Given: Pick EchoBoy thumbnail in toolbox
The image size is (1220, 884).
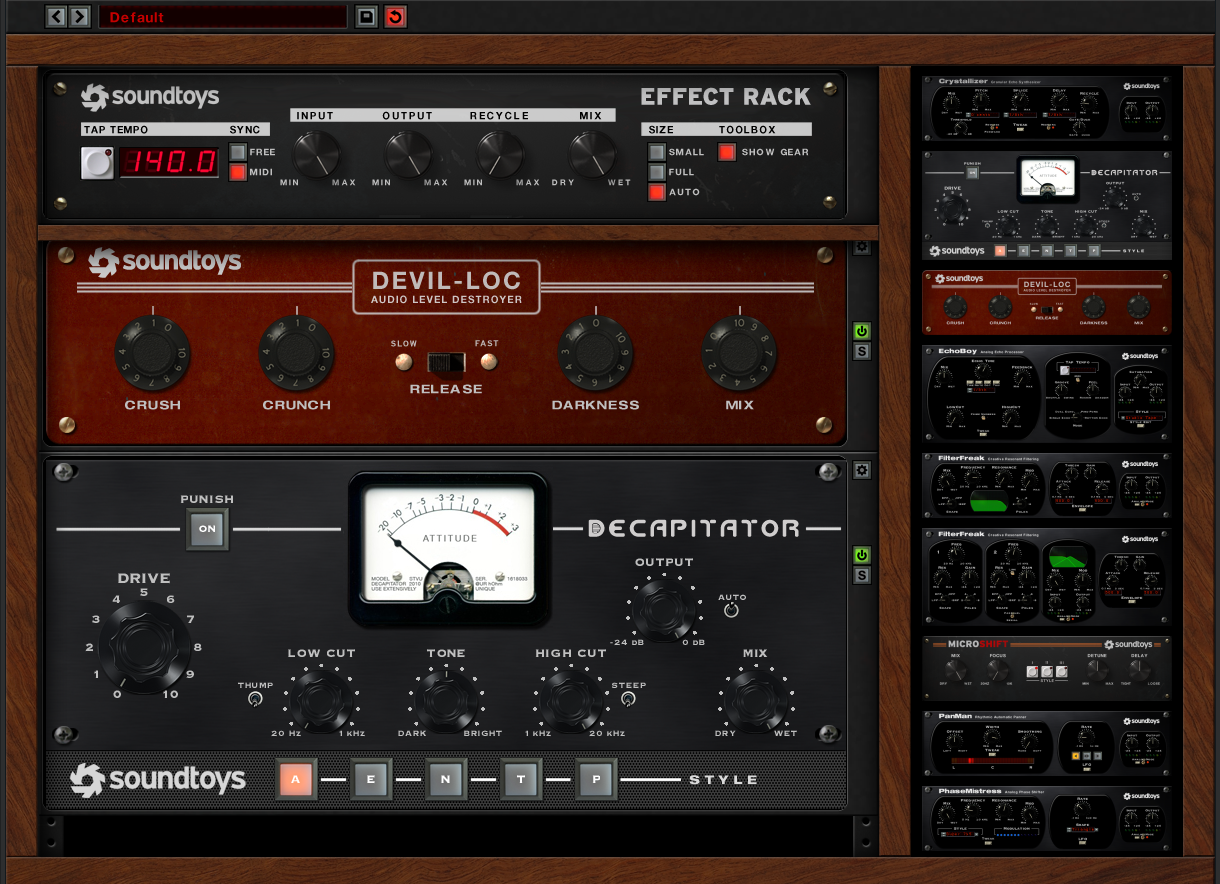Looking at the screenshot, I should tap(1046, 393).
